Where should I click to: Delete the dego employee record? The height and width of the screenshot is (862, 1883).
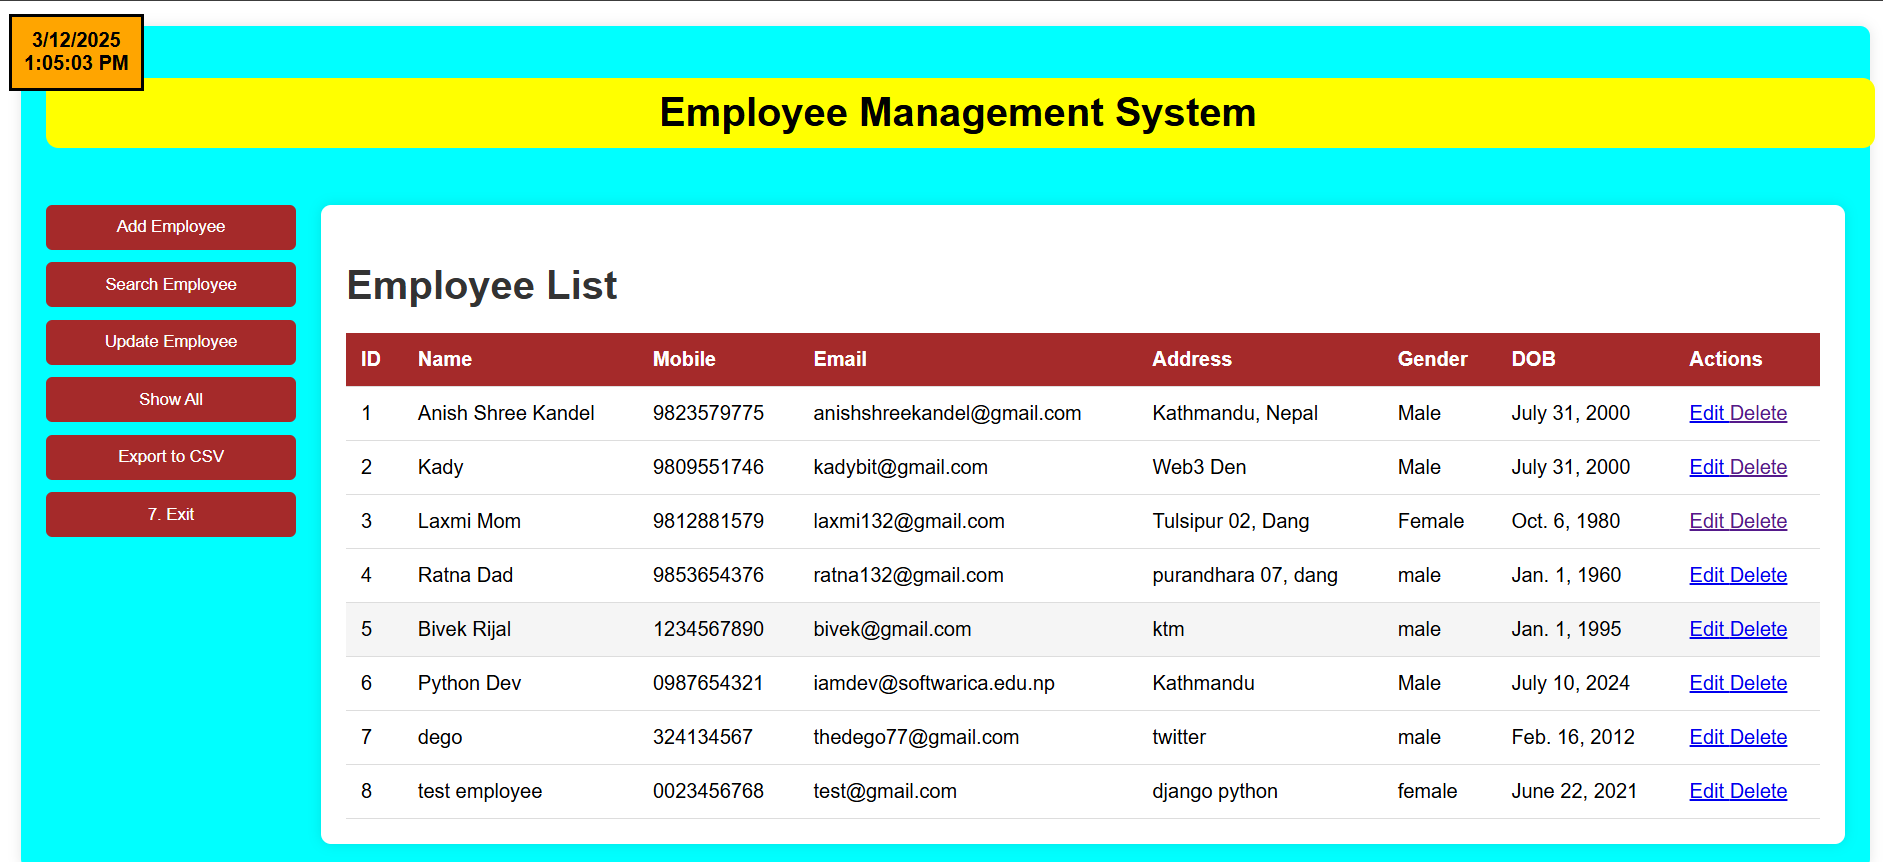tap(1759, 737)
